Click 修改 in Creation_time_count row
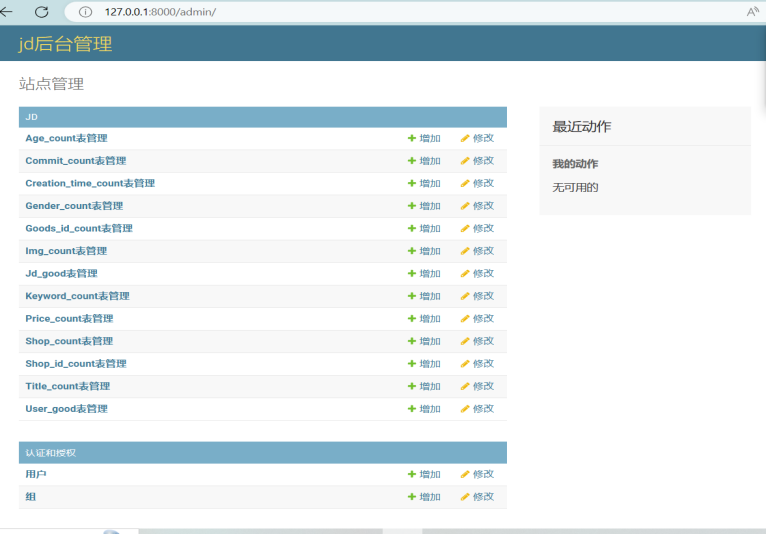This screenshot has height=534, width=766. pyautogui.click(x=477, y=183)
